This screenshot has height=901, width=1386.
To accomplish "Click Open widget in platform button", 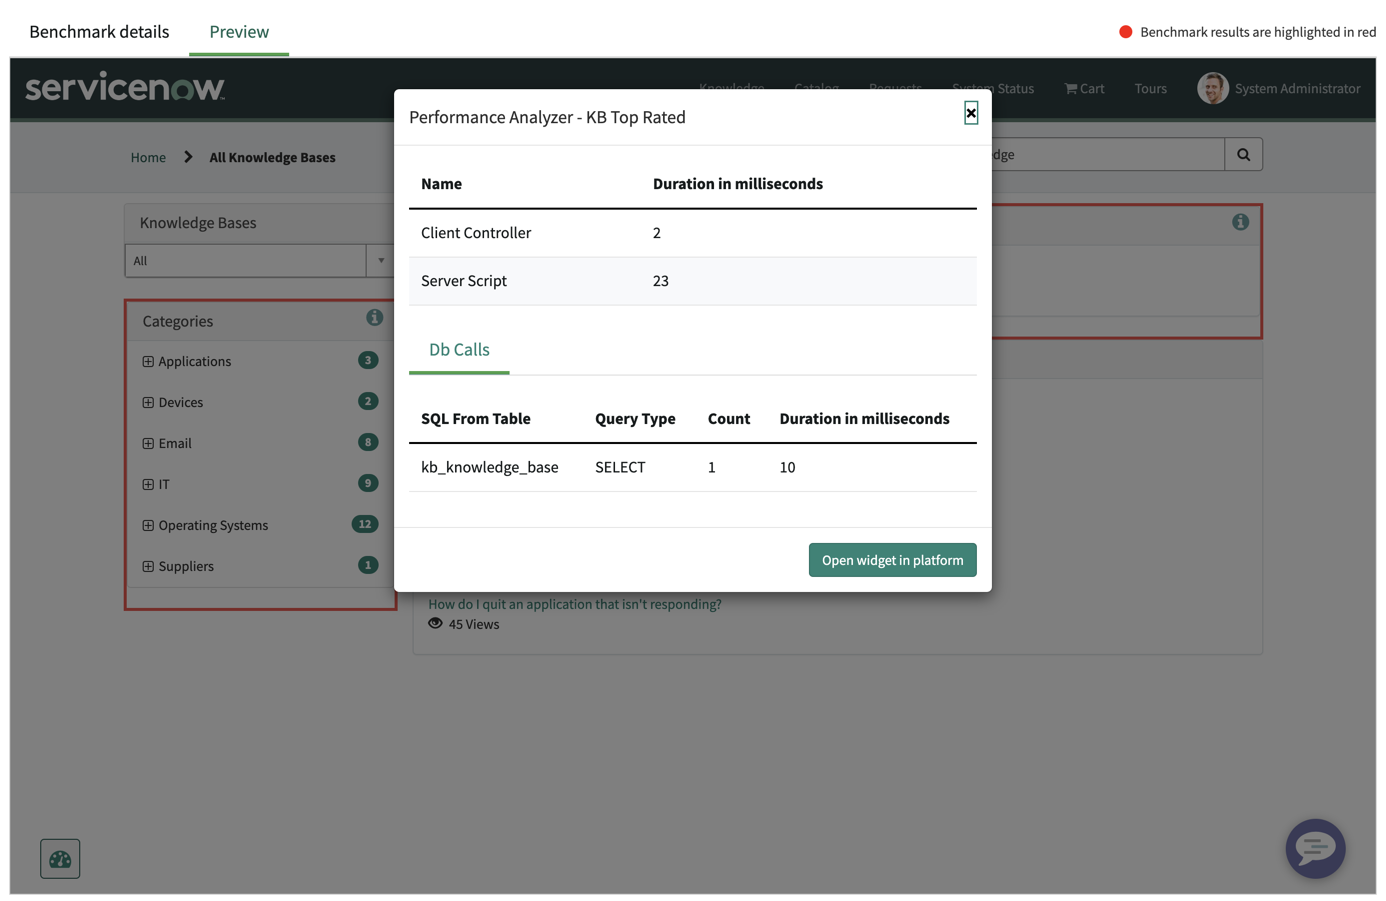I will tap(892, 560).
